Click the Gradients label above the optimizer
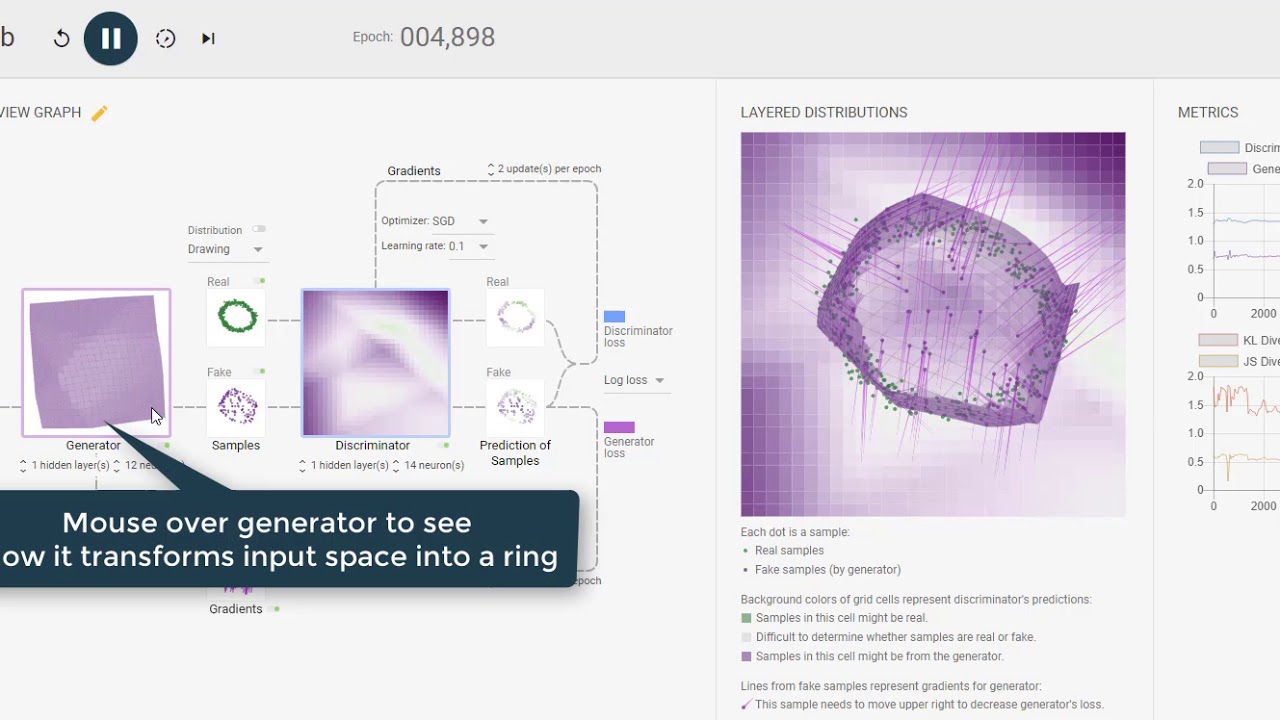Viewport: 1280px width, 720px height. 414,171
